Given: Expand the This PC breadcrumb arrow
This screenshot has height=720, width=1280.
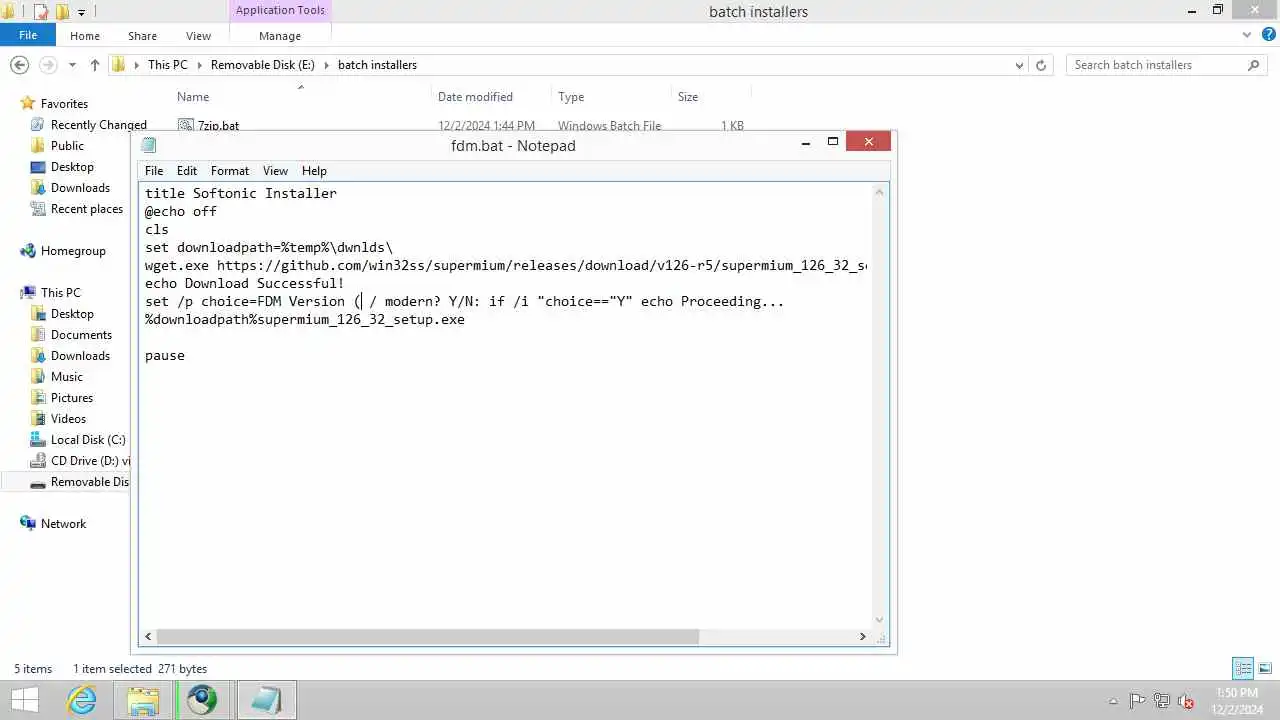Looking at the screenshot, I should [199, 65].
